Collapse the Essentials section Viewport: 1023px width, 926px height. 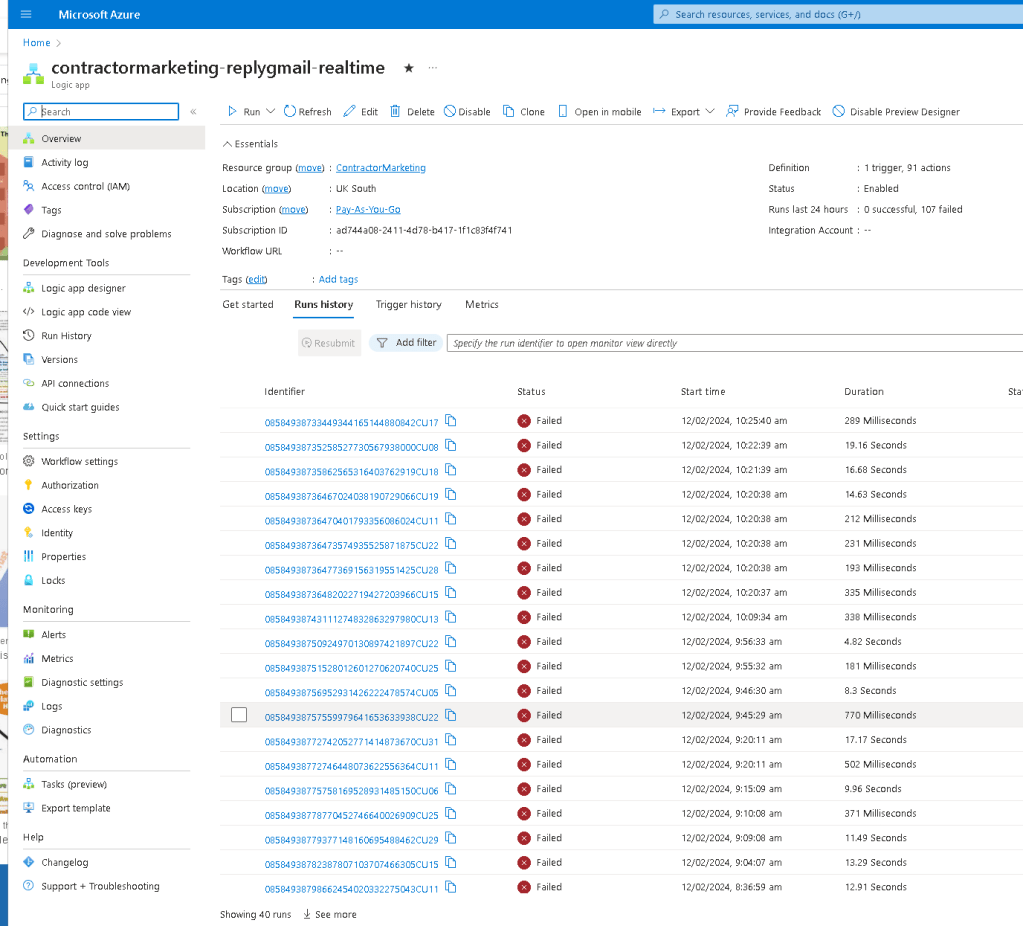[x=251, y=144]
